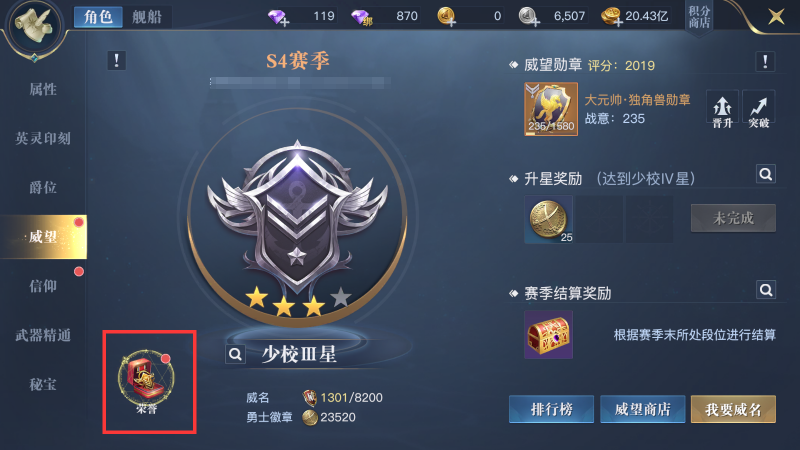
Task: Switch to the 舰船 tab
Action: tap(147, 17)
